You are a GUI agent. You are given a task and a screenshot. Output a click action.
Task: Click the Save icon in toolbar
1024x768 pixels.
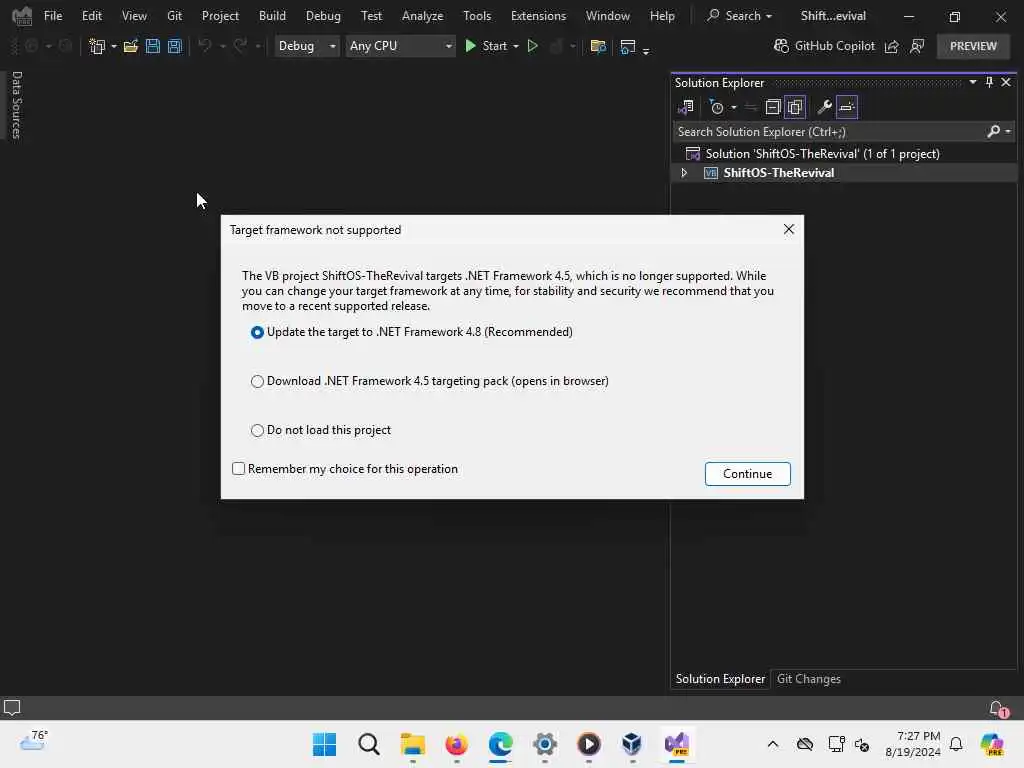pos(153,46)
